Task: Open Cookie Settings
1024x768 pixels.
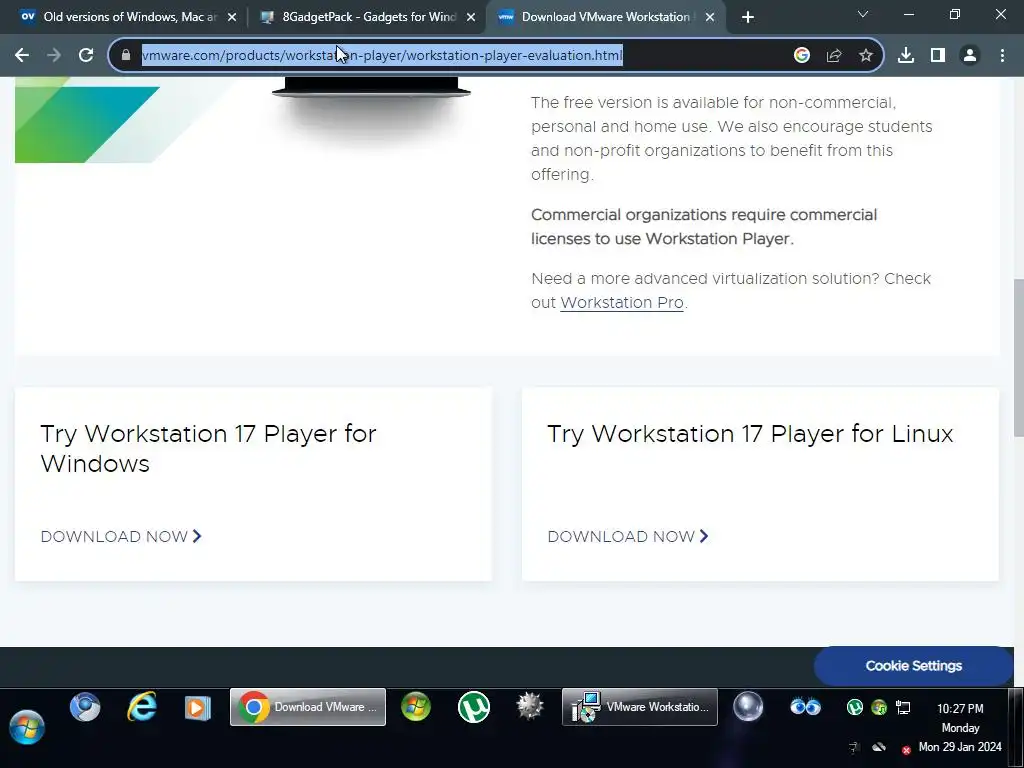Action: 914,665
